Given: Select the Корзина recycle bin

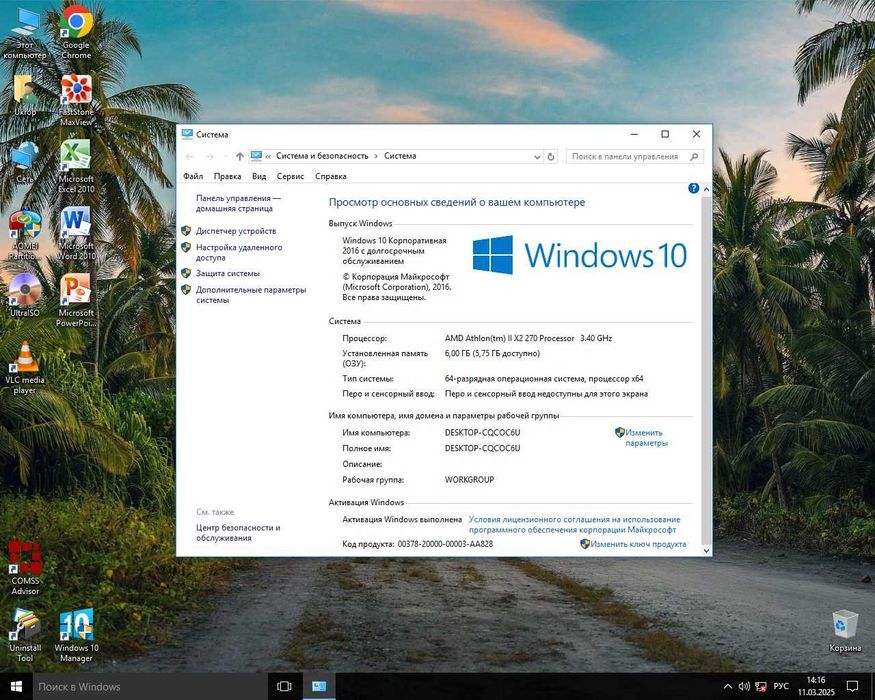Looking at the screenshot, I should tap(845, 631).
